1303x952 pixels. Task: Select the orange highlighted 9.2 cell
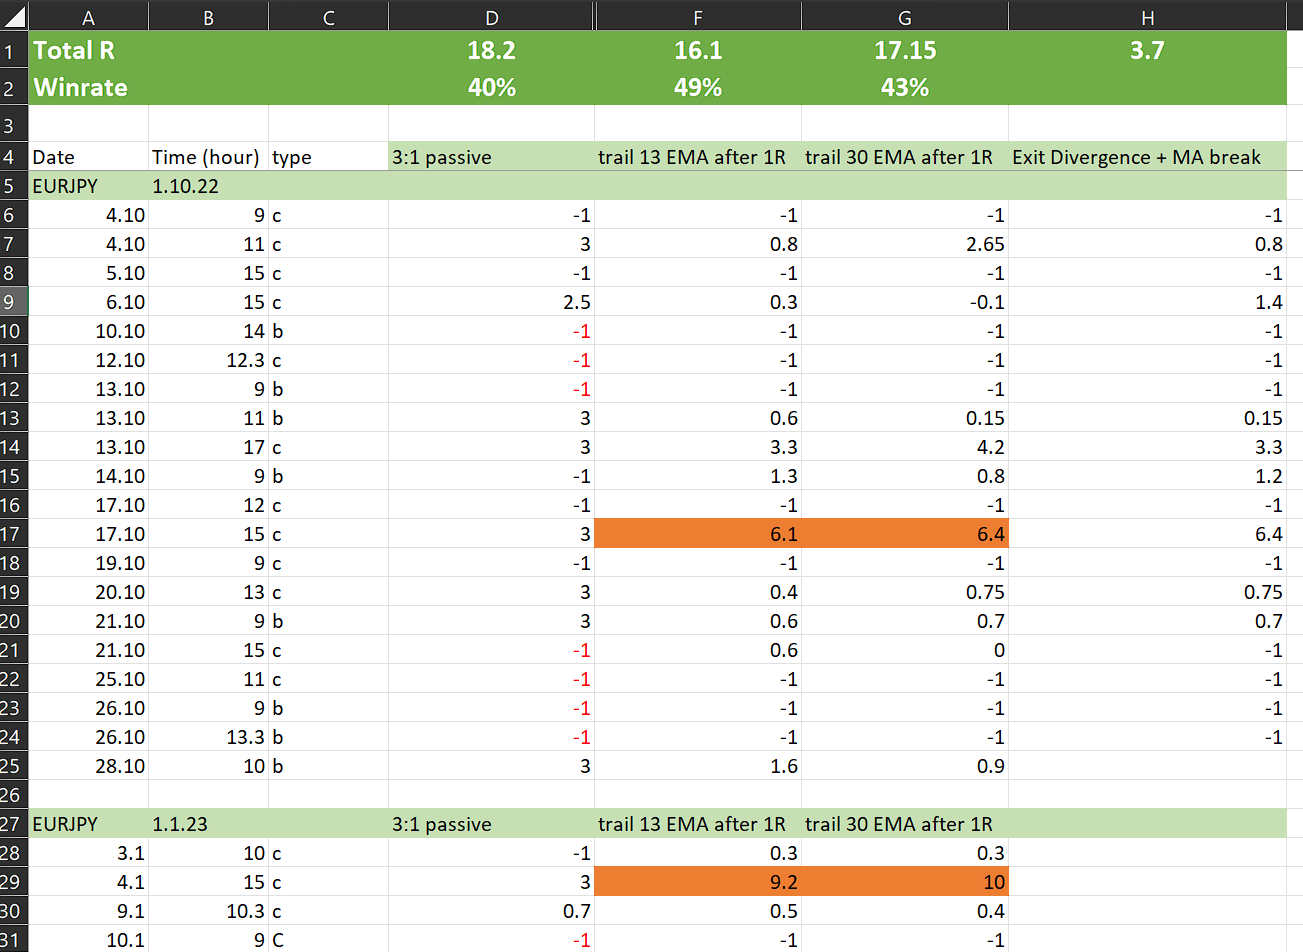(x=698, y=881)
